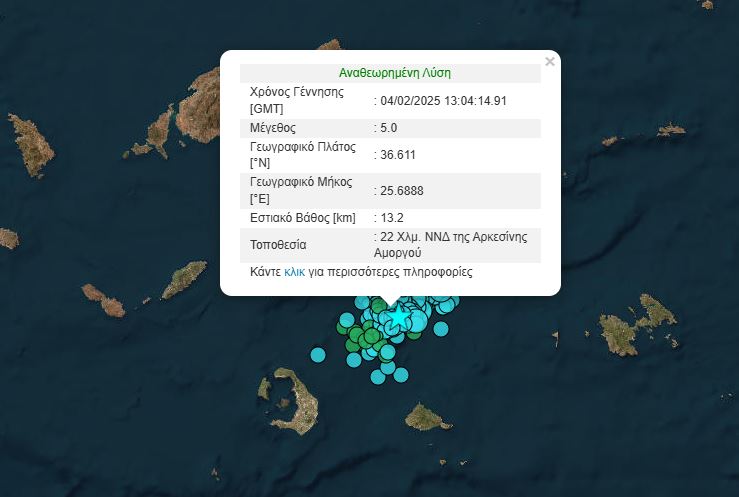Click the "Τοποθεσία" location row label

278,245
